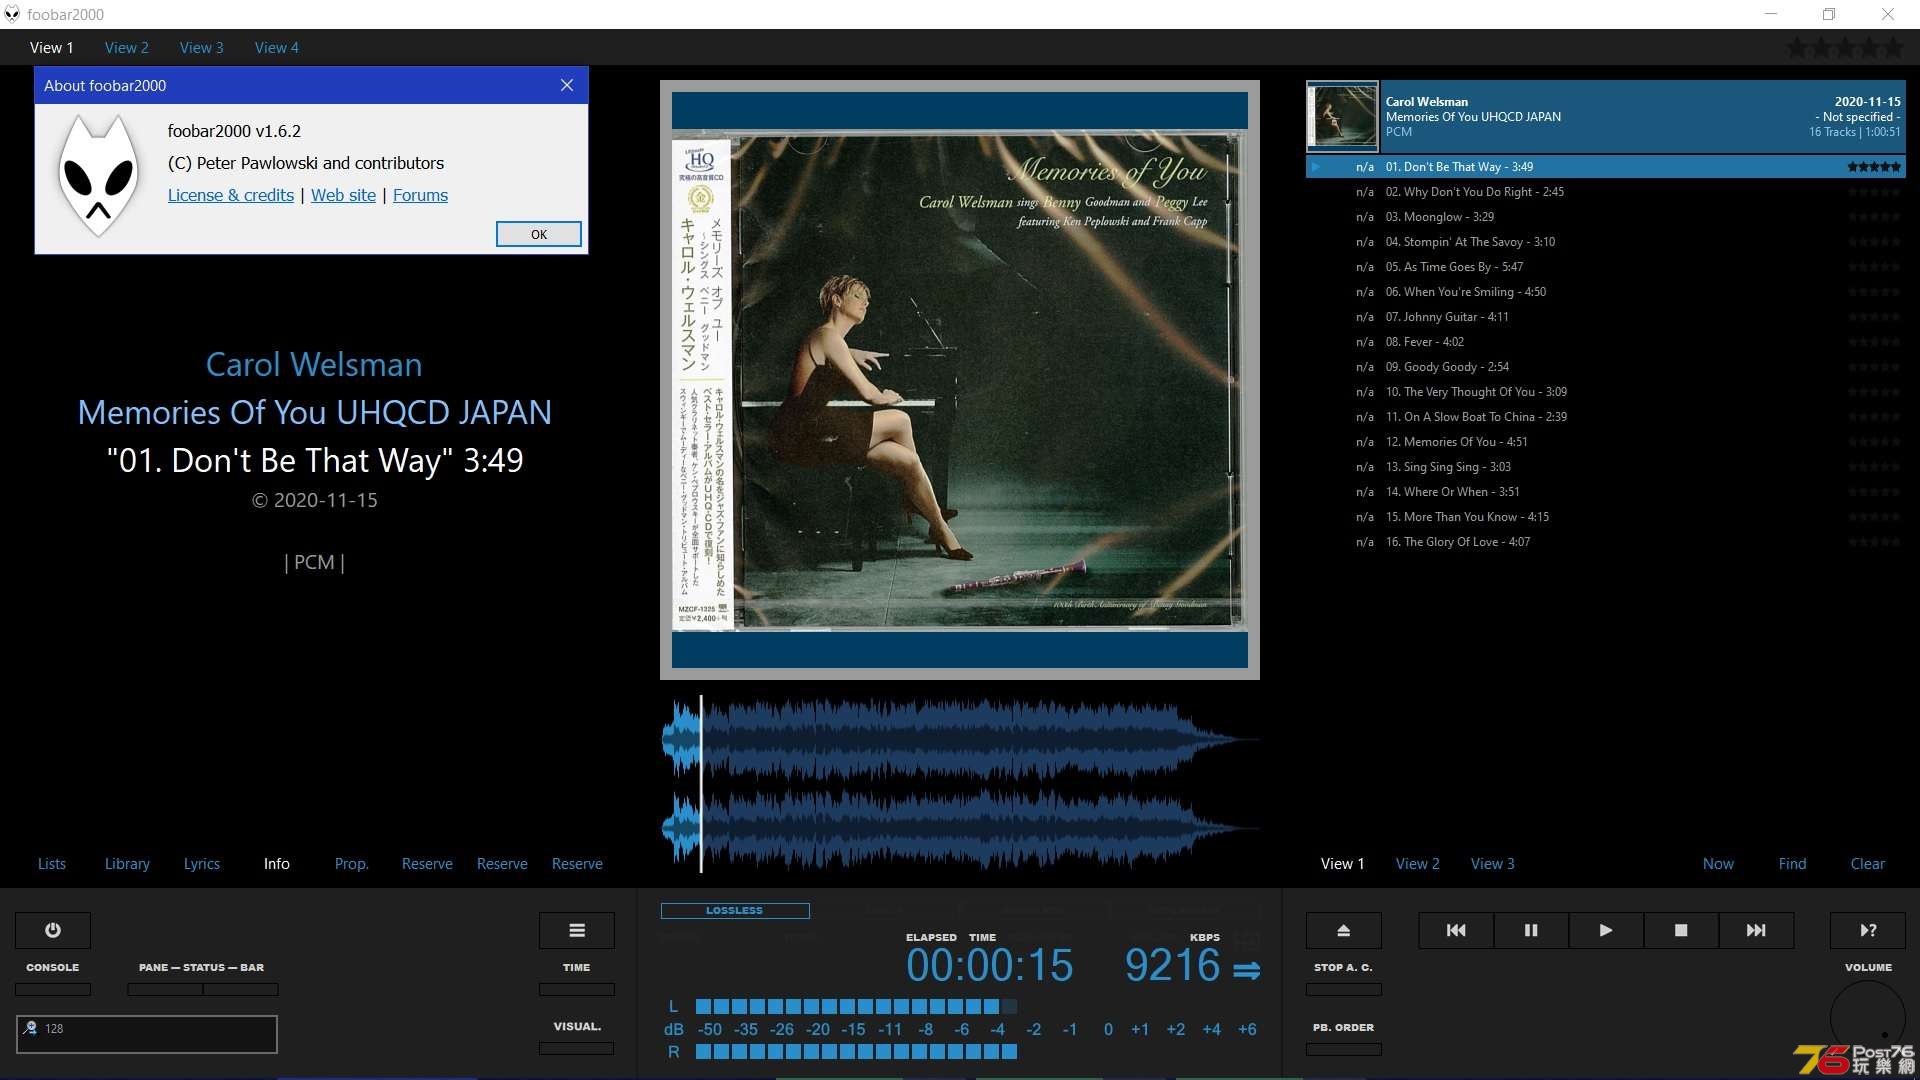This screenshot has height=1080, width=1920.
Task: Open the hamburger menu button above TIME
Action: point(577,930)
